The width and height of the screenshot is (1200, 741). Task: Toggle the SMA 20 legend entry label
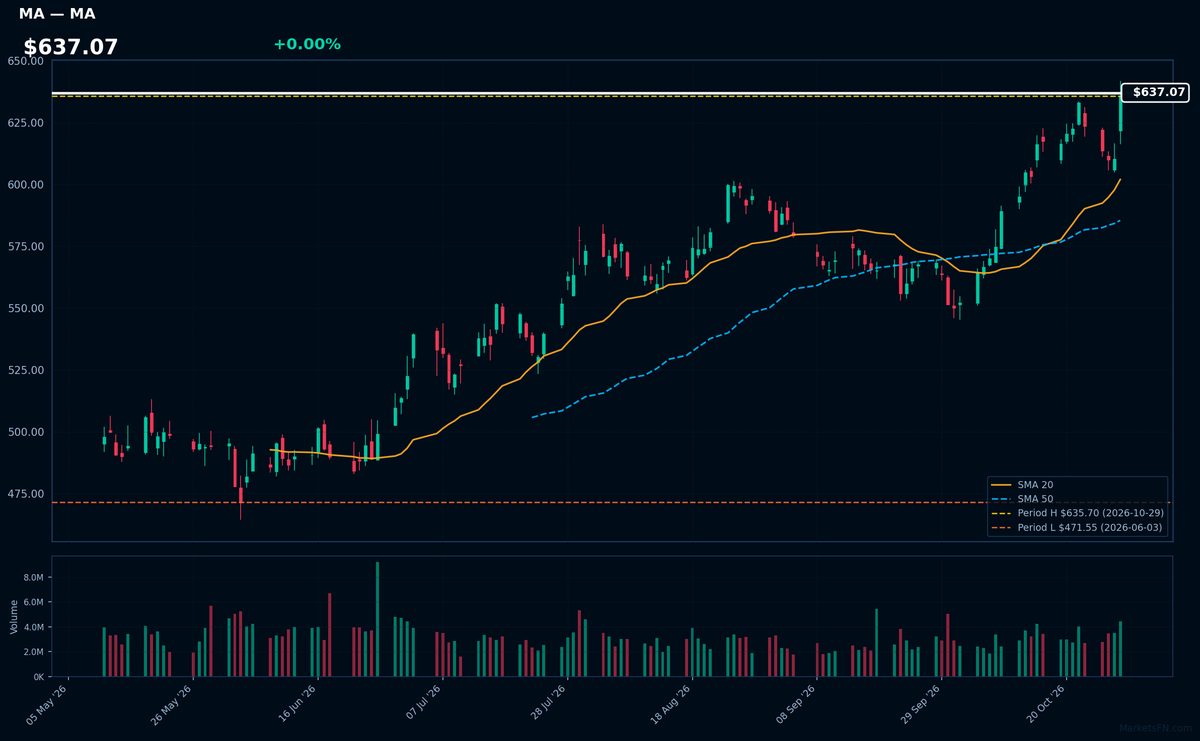1035,485
